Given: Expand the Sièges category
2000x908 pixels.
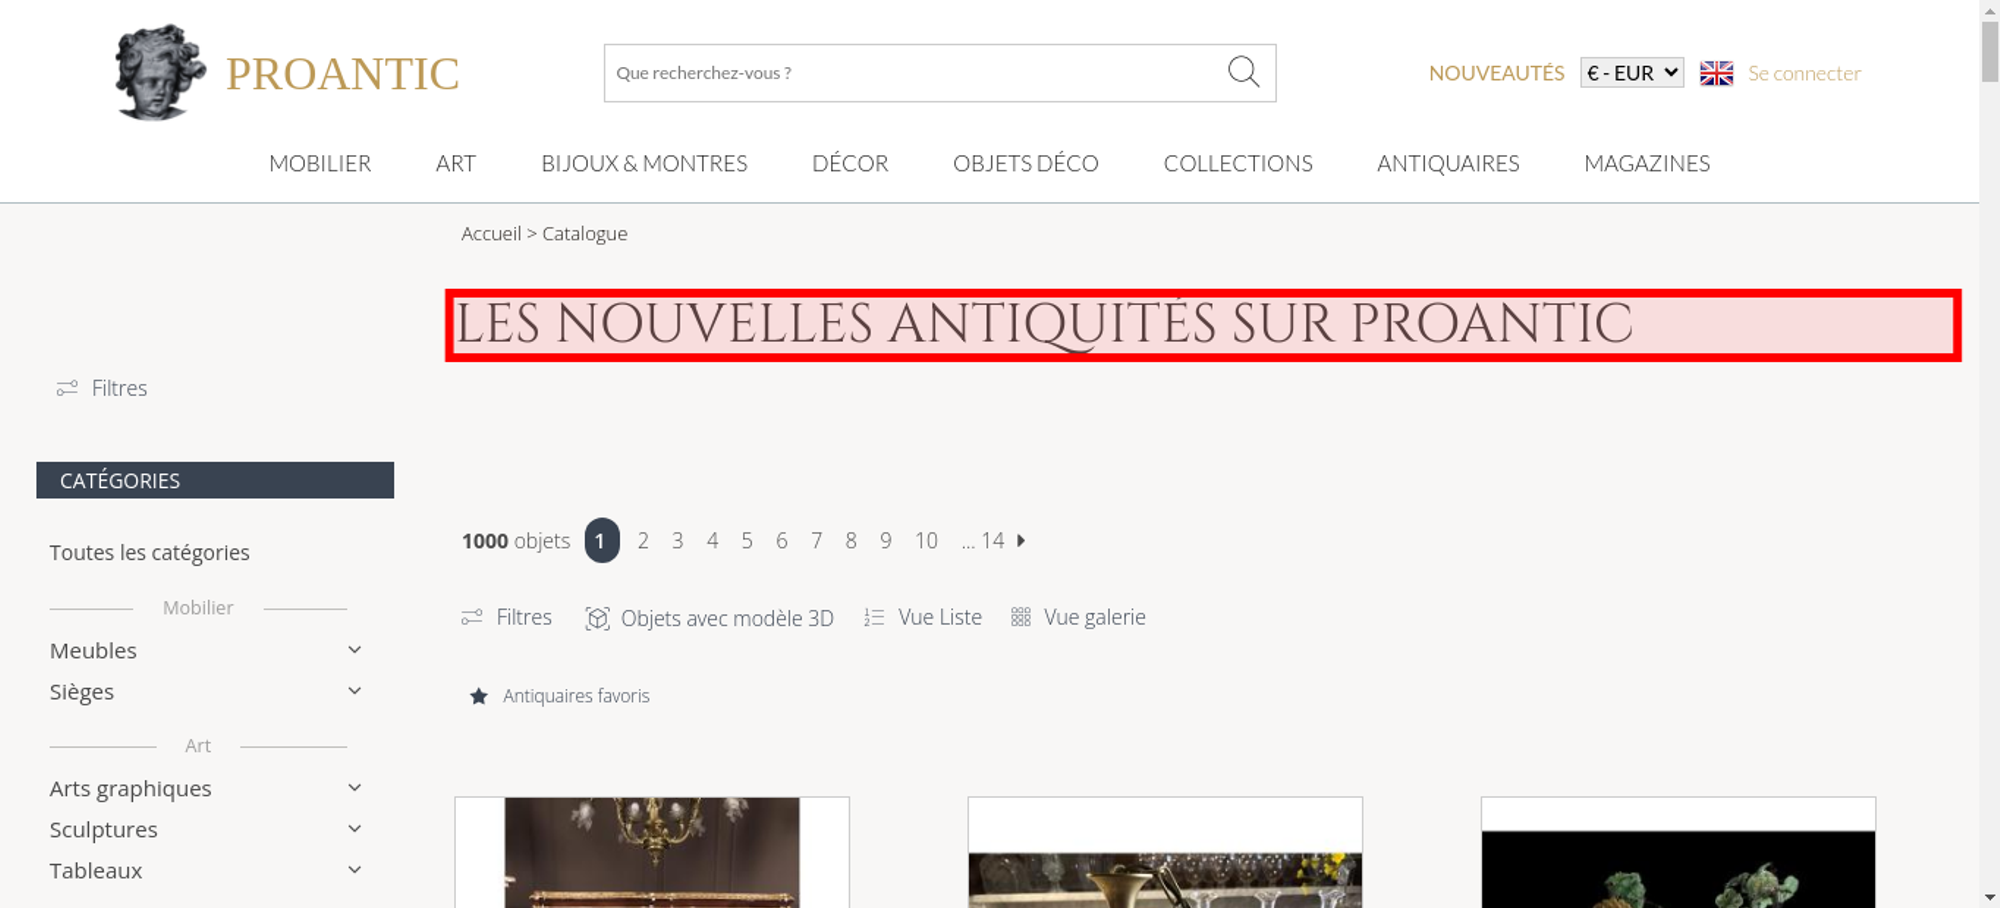Looking at the screenshot, I should pyautogui.click(x=354, y=691).
